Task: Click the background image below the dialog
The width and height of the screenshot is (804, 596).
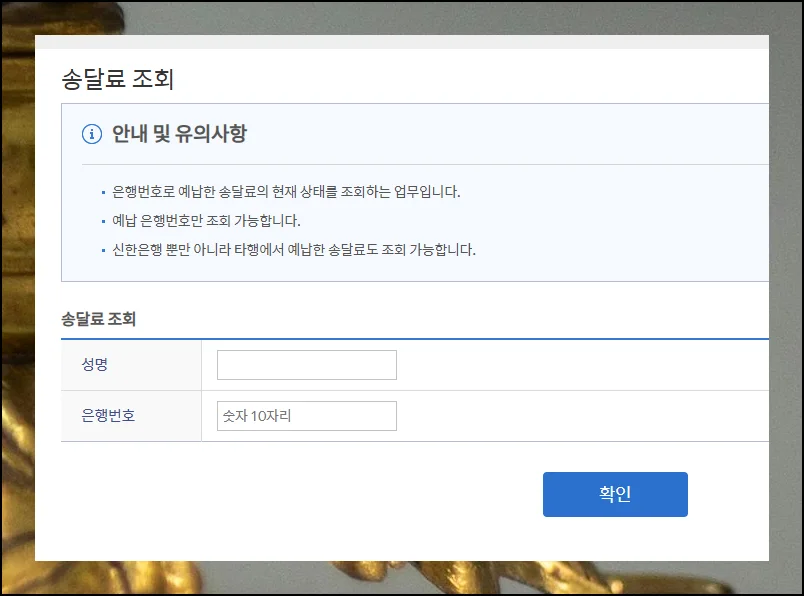Action: pyautogui.click(x=400, y=577)
